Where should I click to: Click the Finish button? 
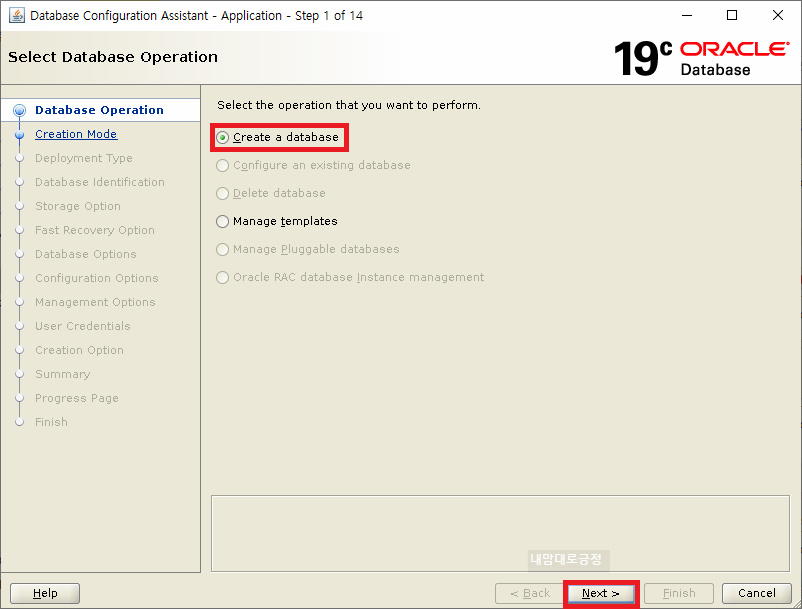679,593
